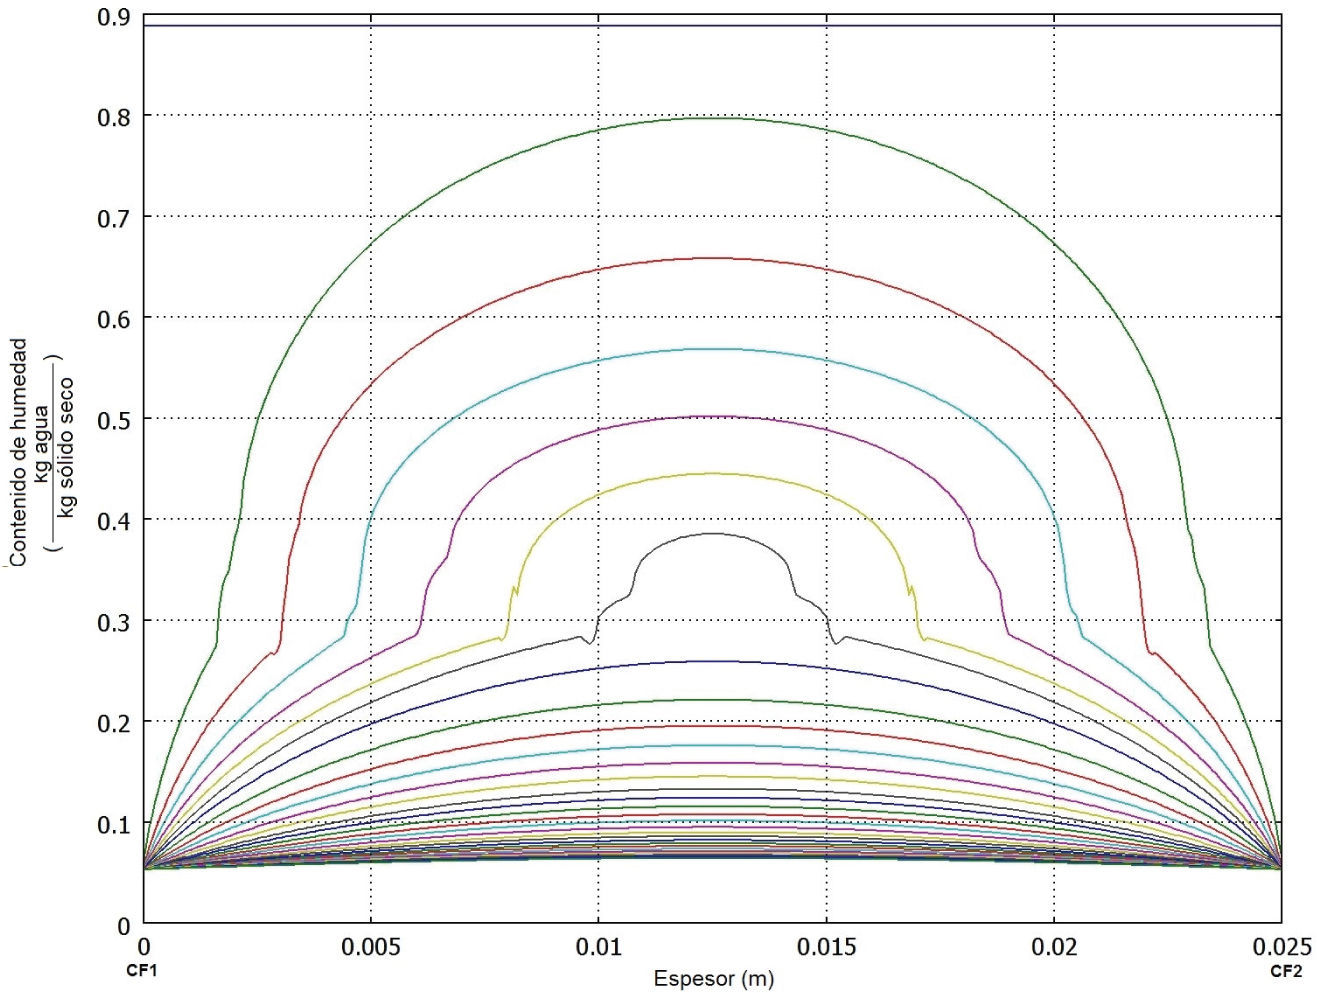Click the 'Espesor (m)' x-axis title
This screenshot has height=993, width=1317.
pos(713,978)
